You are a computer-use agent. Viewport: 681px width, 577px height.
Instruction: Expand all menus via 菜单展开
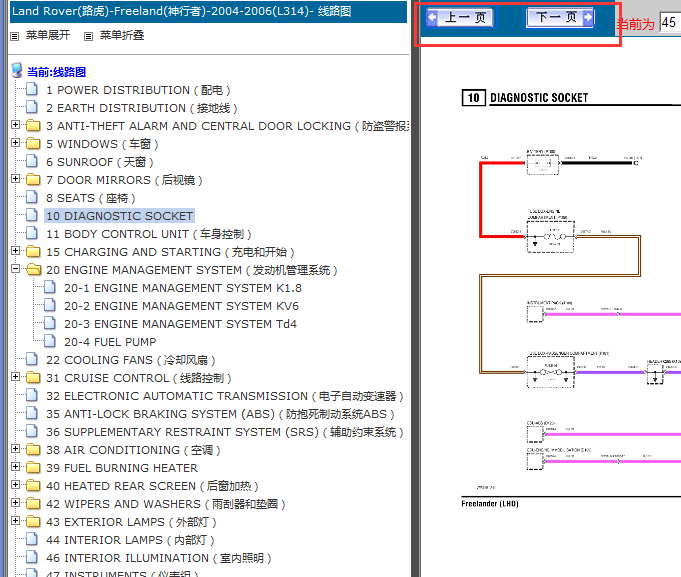point(48,35)
